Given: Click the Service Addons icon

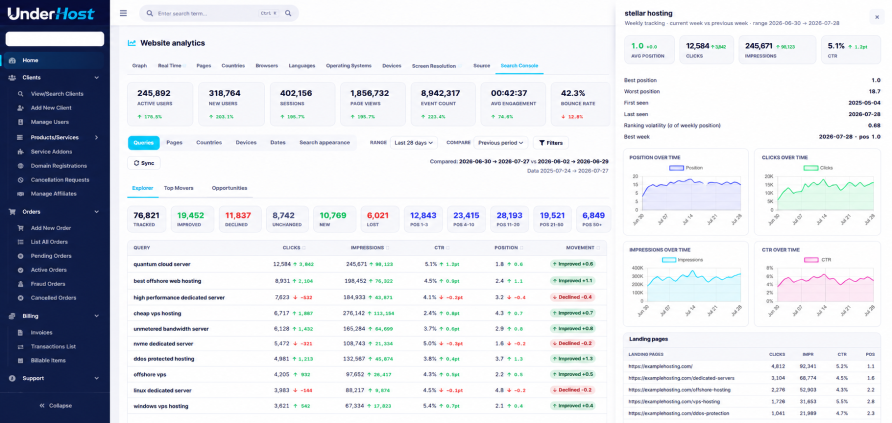Looking at the screenshot, I should tap(20, 152).
